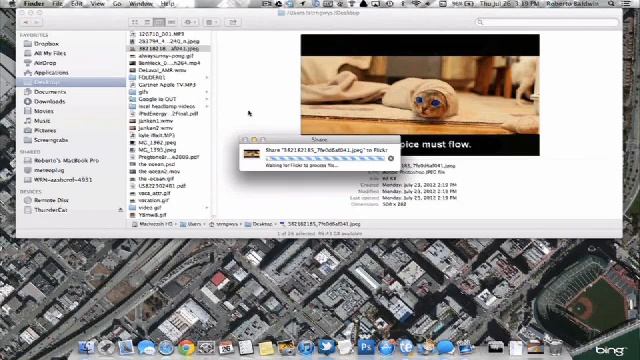This screenshot has height=360, width=640.
Task: Go forward with the Finder forward arrow
Action: (37, 22)
